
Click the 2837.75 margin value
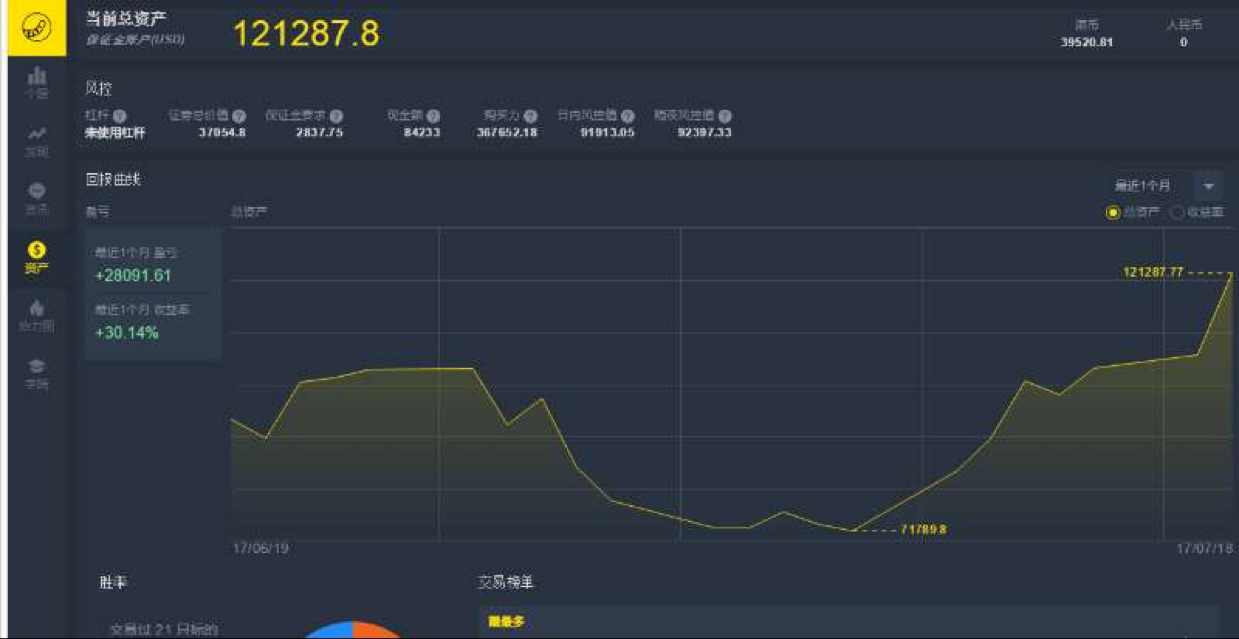[320, 132]
